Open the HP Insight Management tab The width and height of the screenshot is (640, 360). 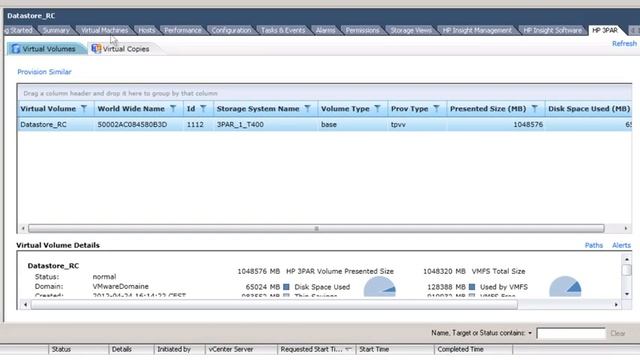pyautogui.click(x=477, y=30)
